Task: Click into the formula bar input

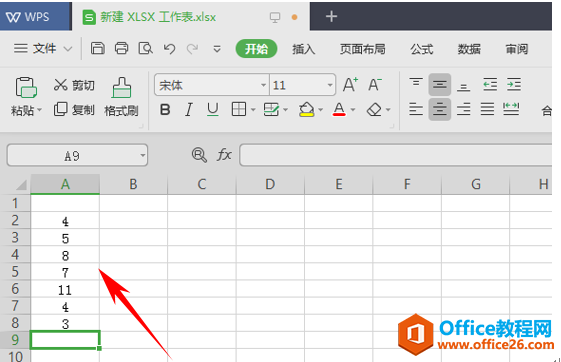Action: (x=396, y=155)
